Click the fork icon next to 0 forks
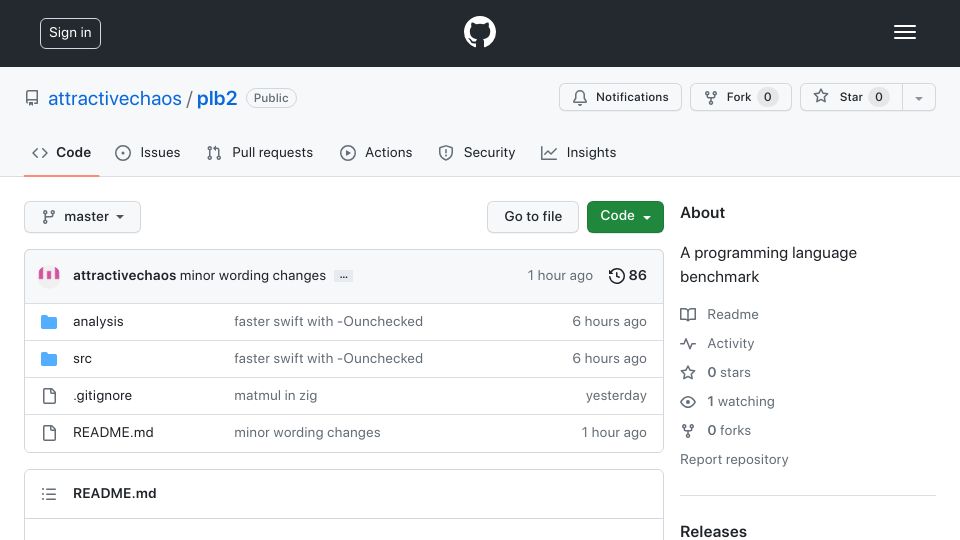 coord(688,430)
